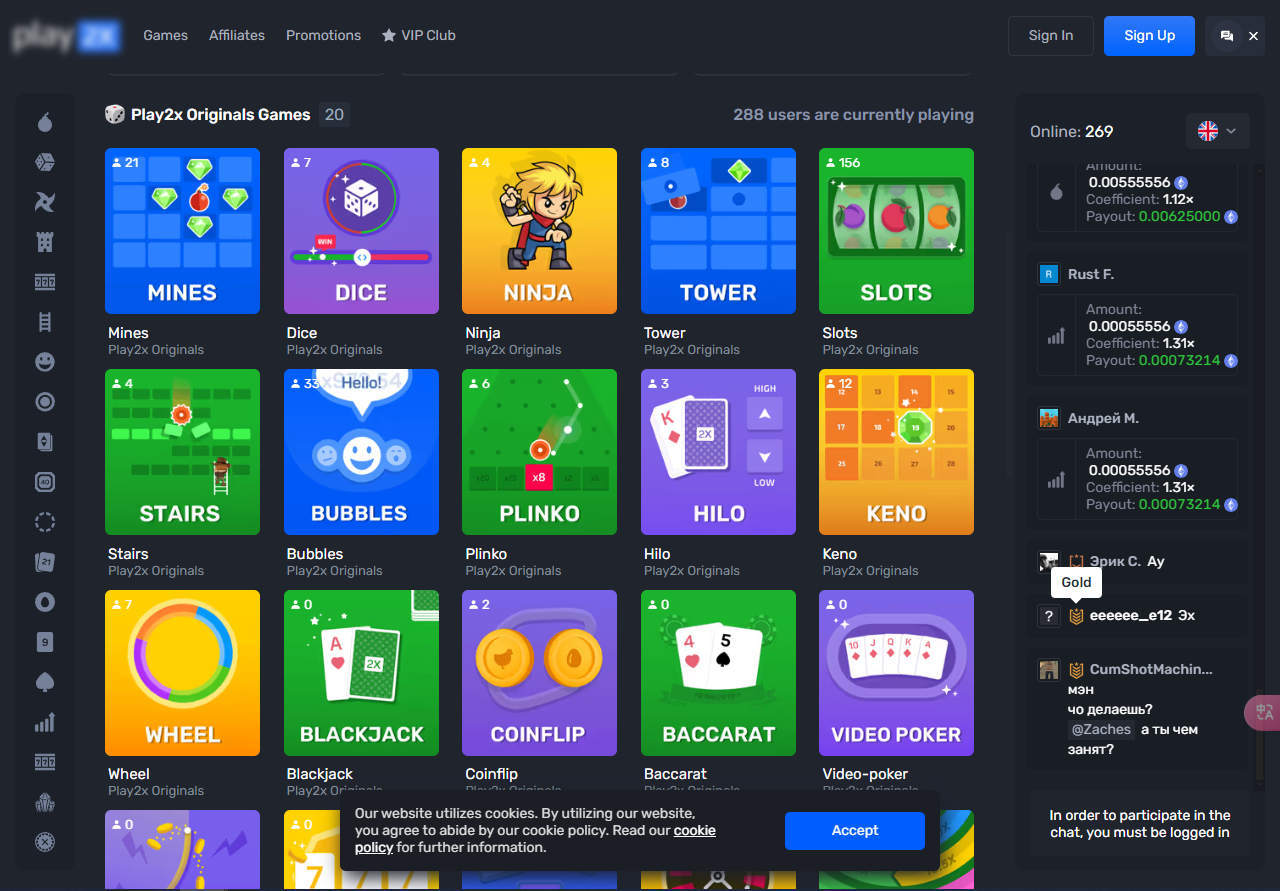
Task: Click the Эрик С. chat username
Action: 1115,561
